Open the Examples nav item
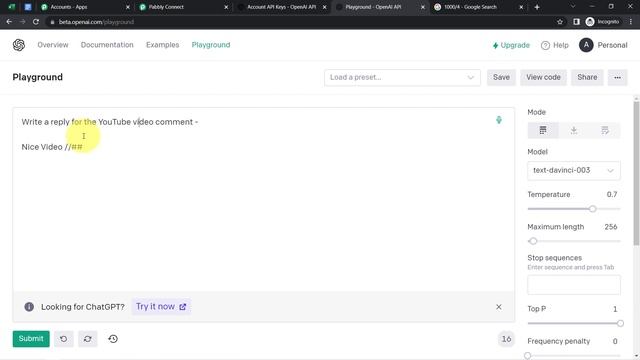 (162, 45)
